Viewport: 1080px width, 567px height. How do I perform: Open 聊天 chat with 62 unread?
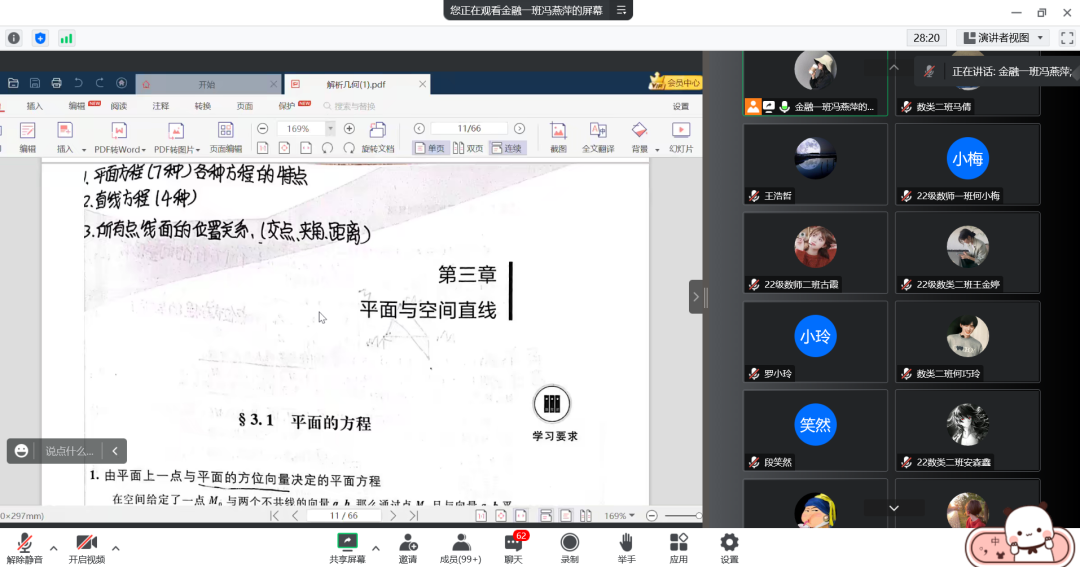[x=513, y=543]
